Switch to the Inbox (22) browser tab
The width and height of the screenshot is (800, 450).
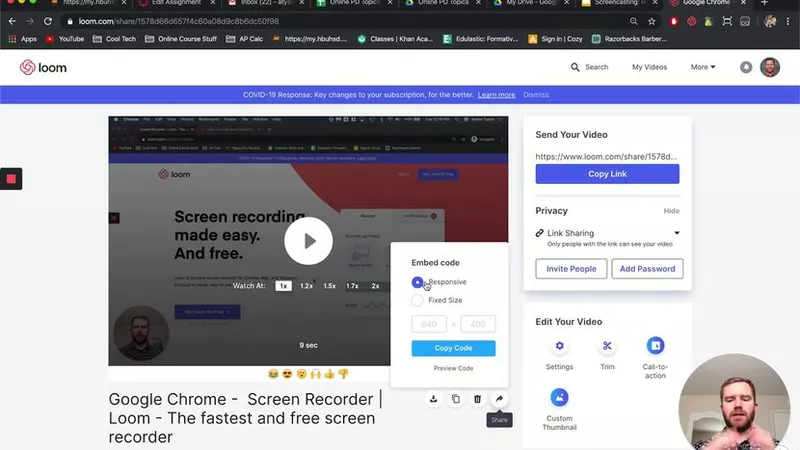tap(267, 3)
